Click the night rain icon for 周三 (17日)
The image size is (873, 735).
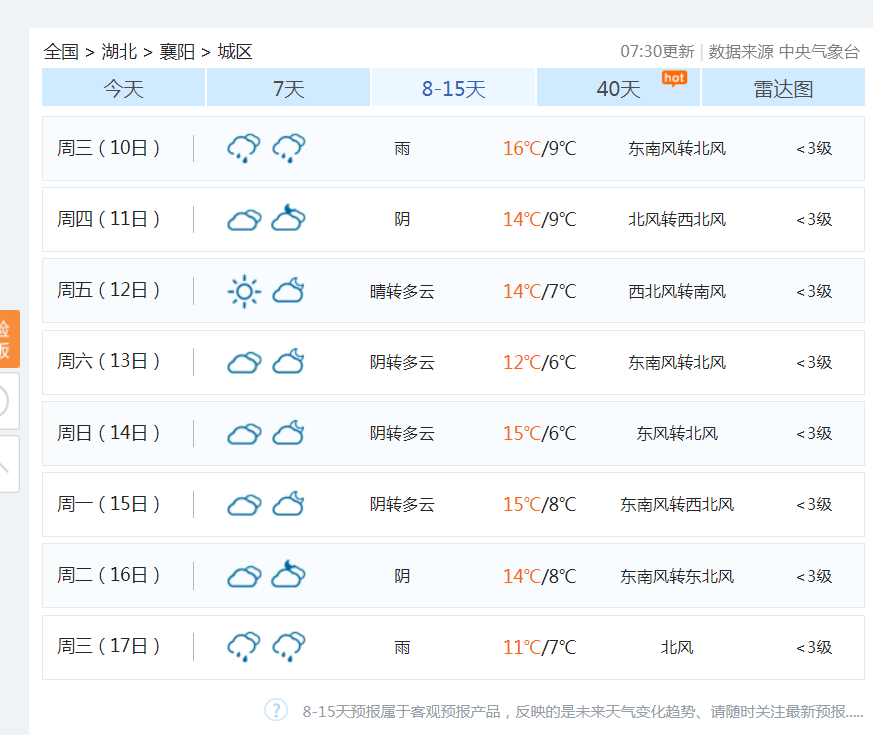tap(289, 646)
